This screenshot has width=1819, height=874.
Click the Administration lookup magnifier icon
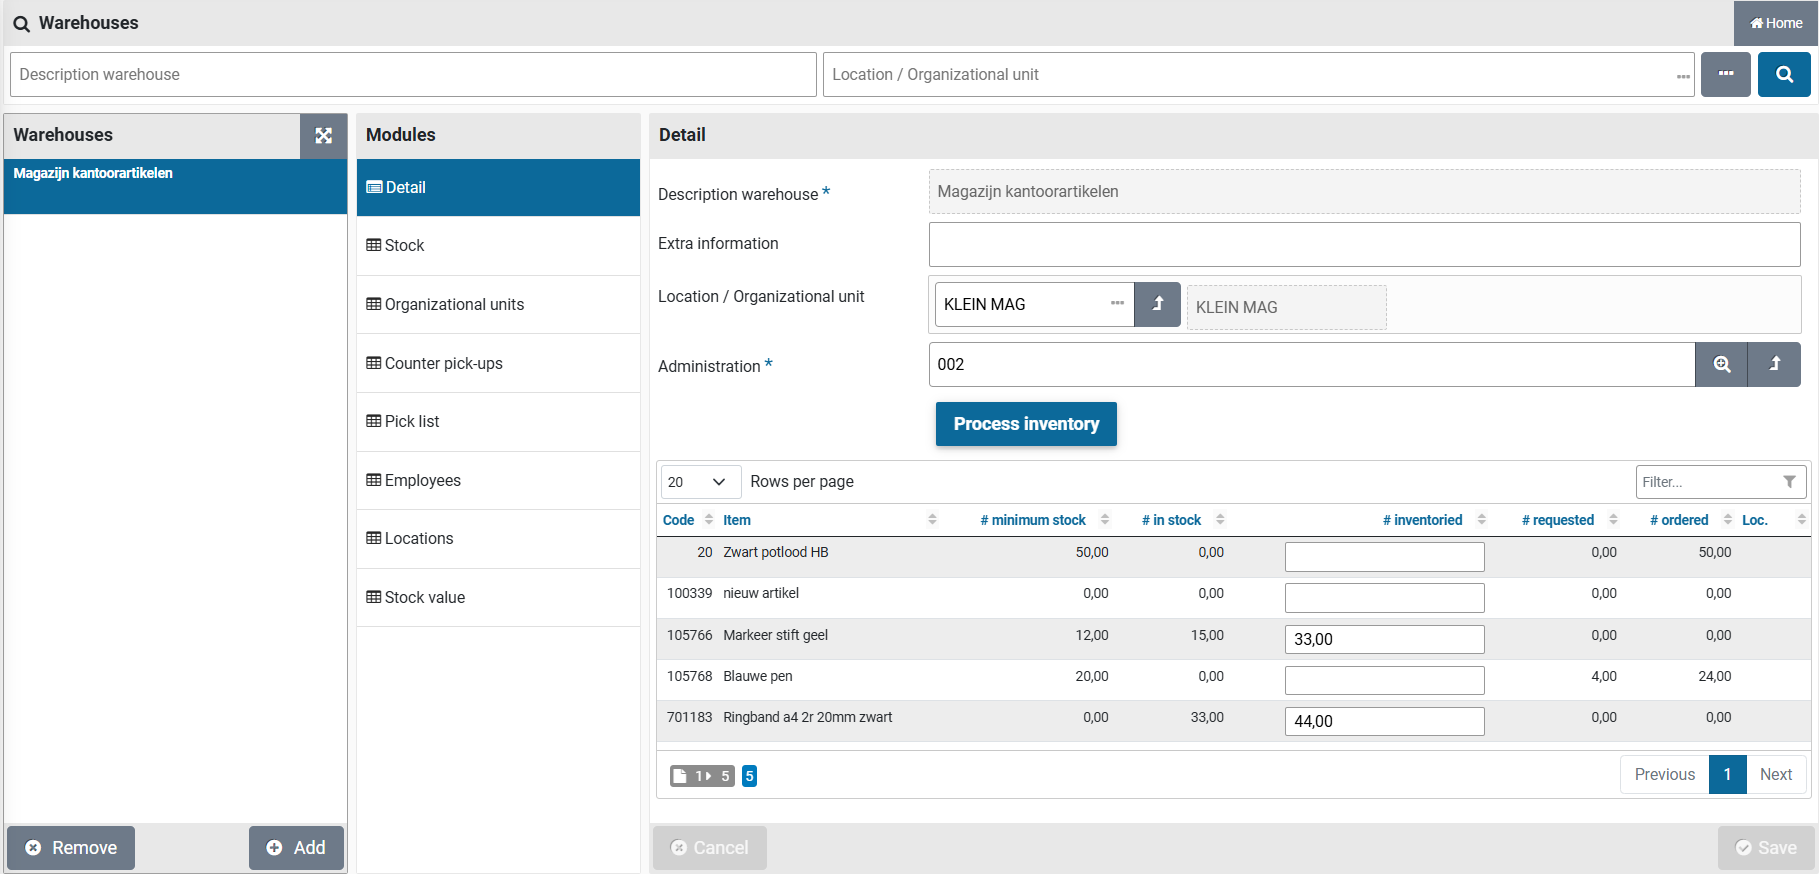[x=1721, y=365]
